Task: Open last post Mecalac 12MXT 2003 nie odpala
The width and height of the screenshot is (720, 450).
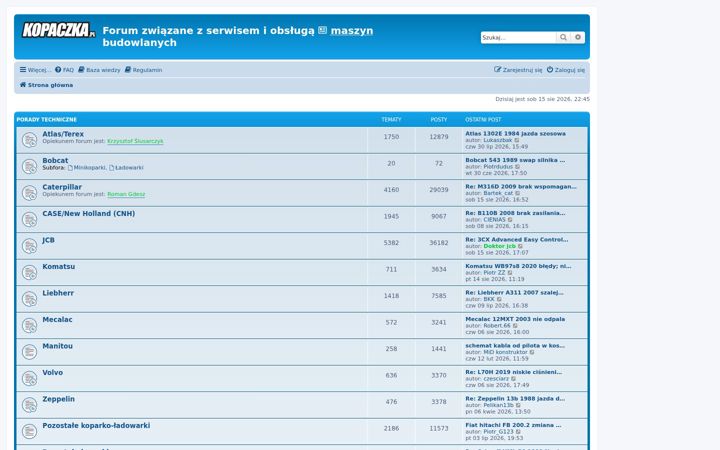Action: coord(515,319)
